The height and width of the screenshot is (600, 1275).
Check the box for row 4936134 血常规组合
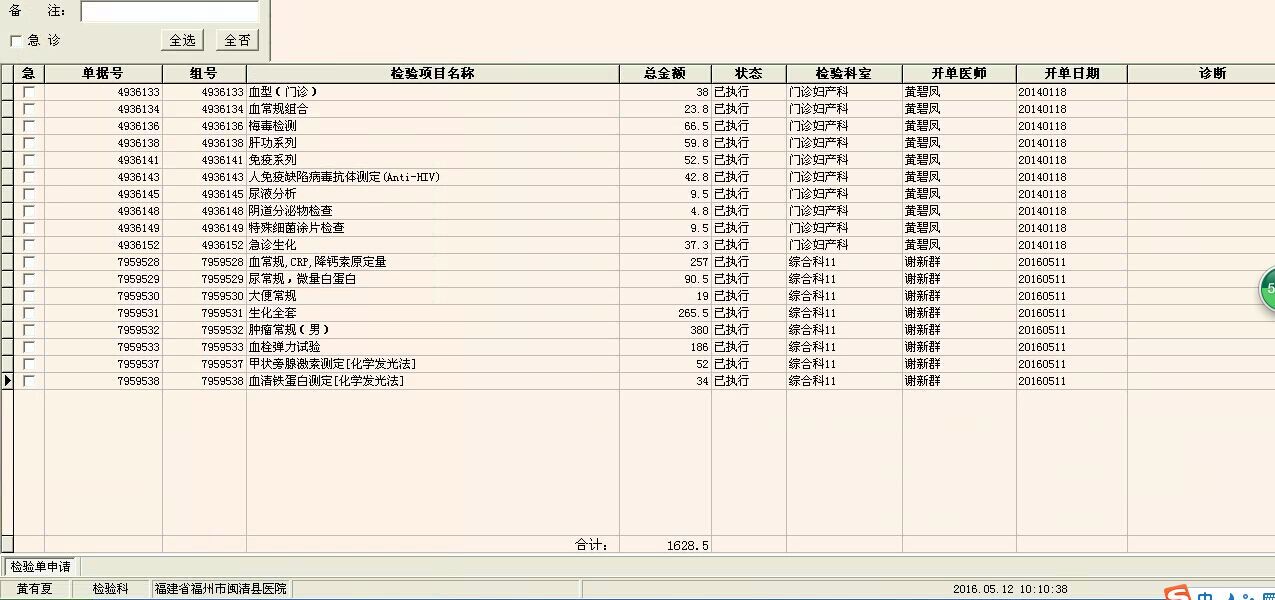[x=29, y=109]
